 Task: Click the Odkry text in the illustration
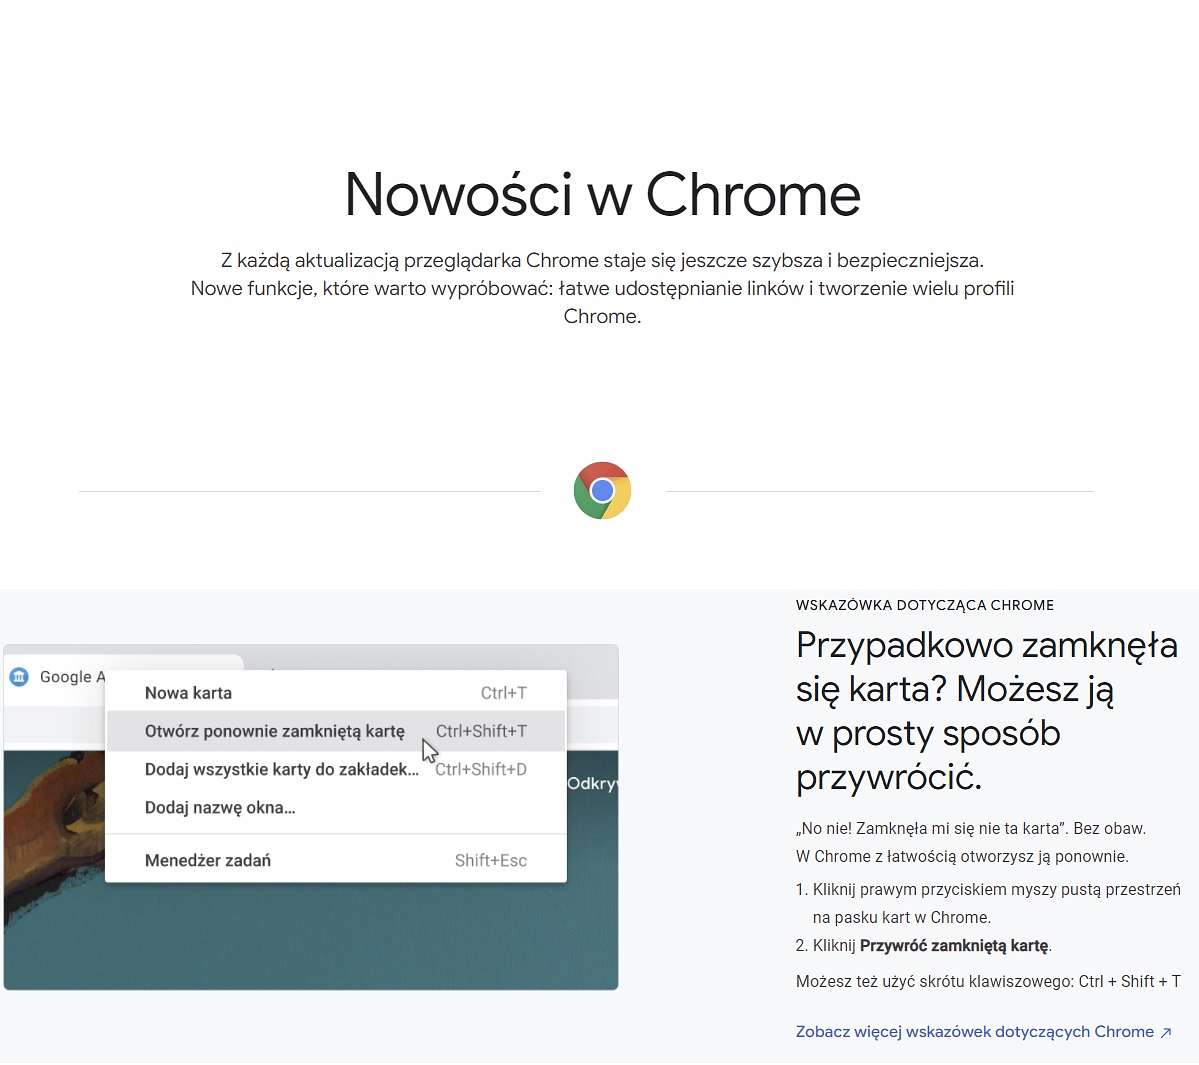tap(593, 784)
